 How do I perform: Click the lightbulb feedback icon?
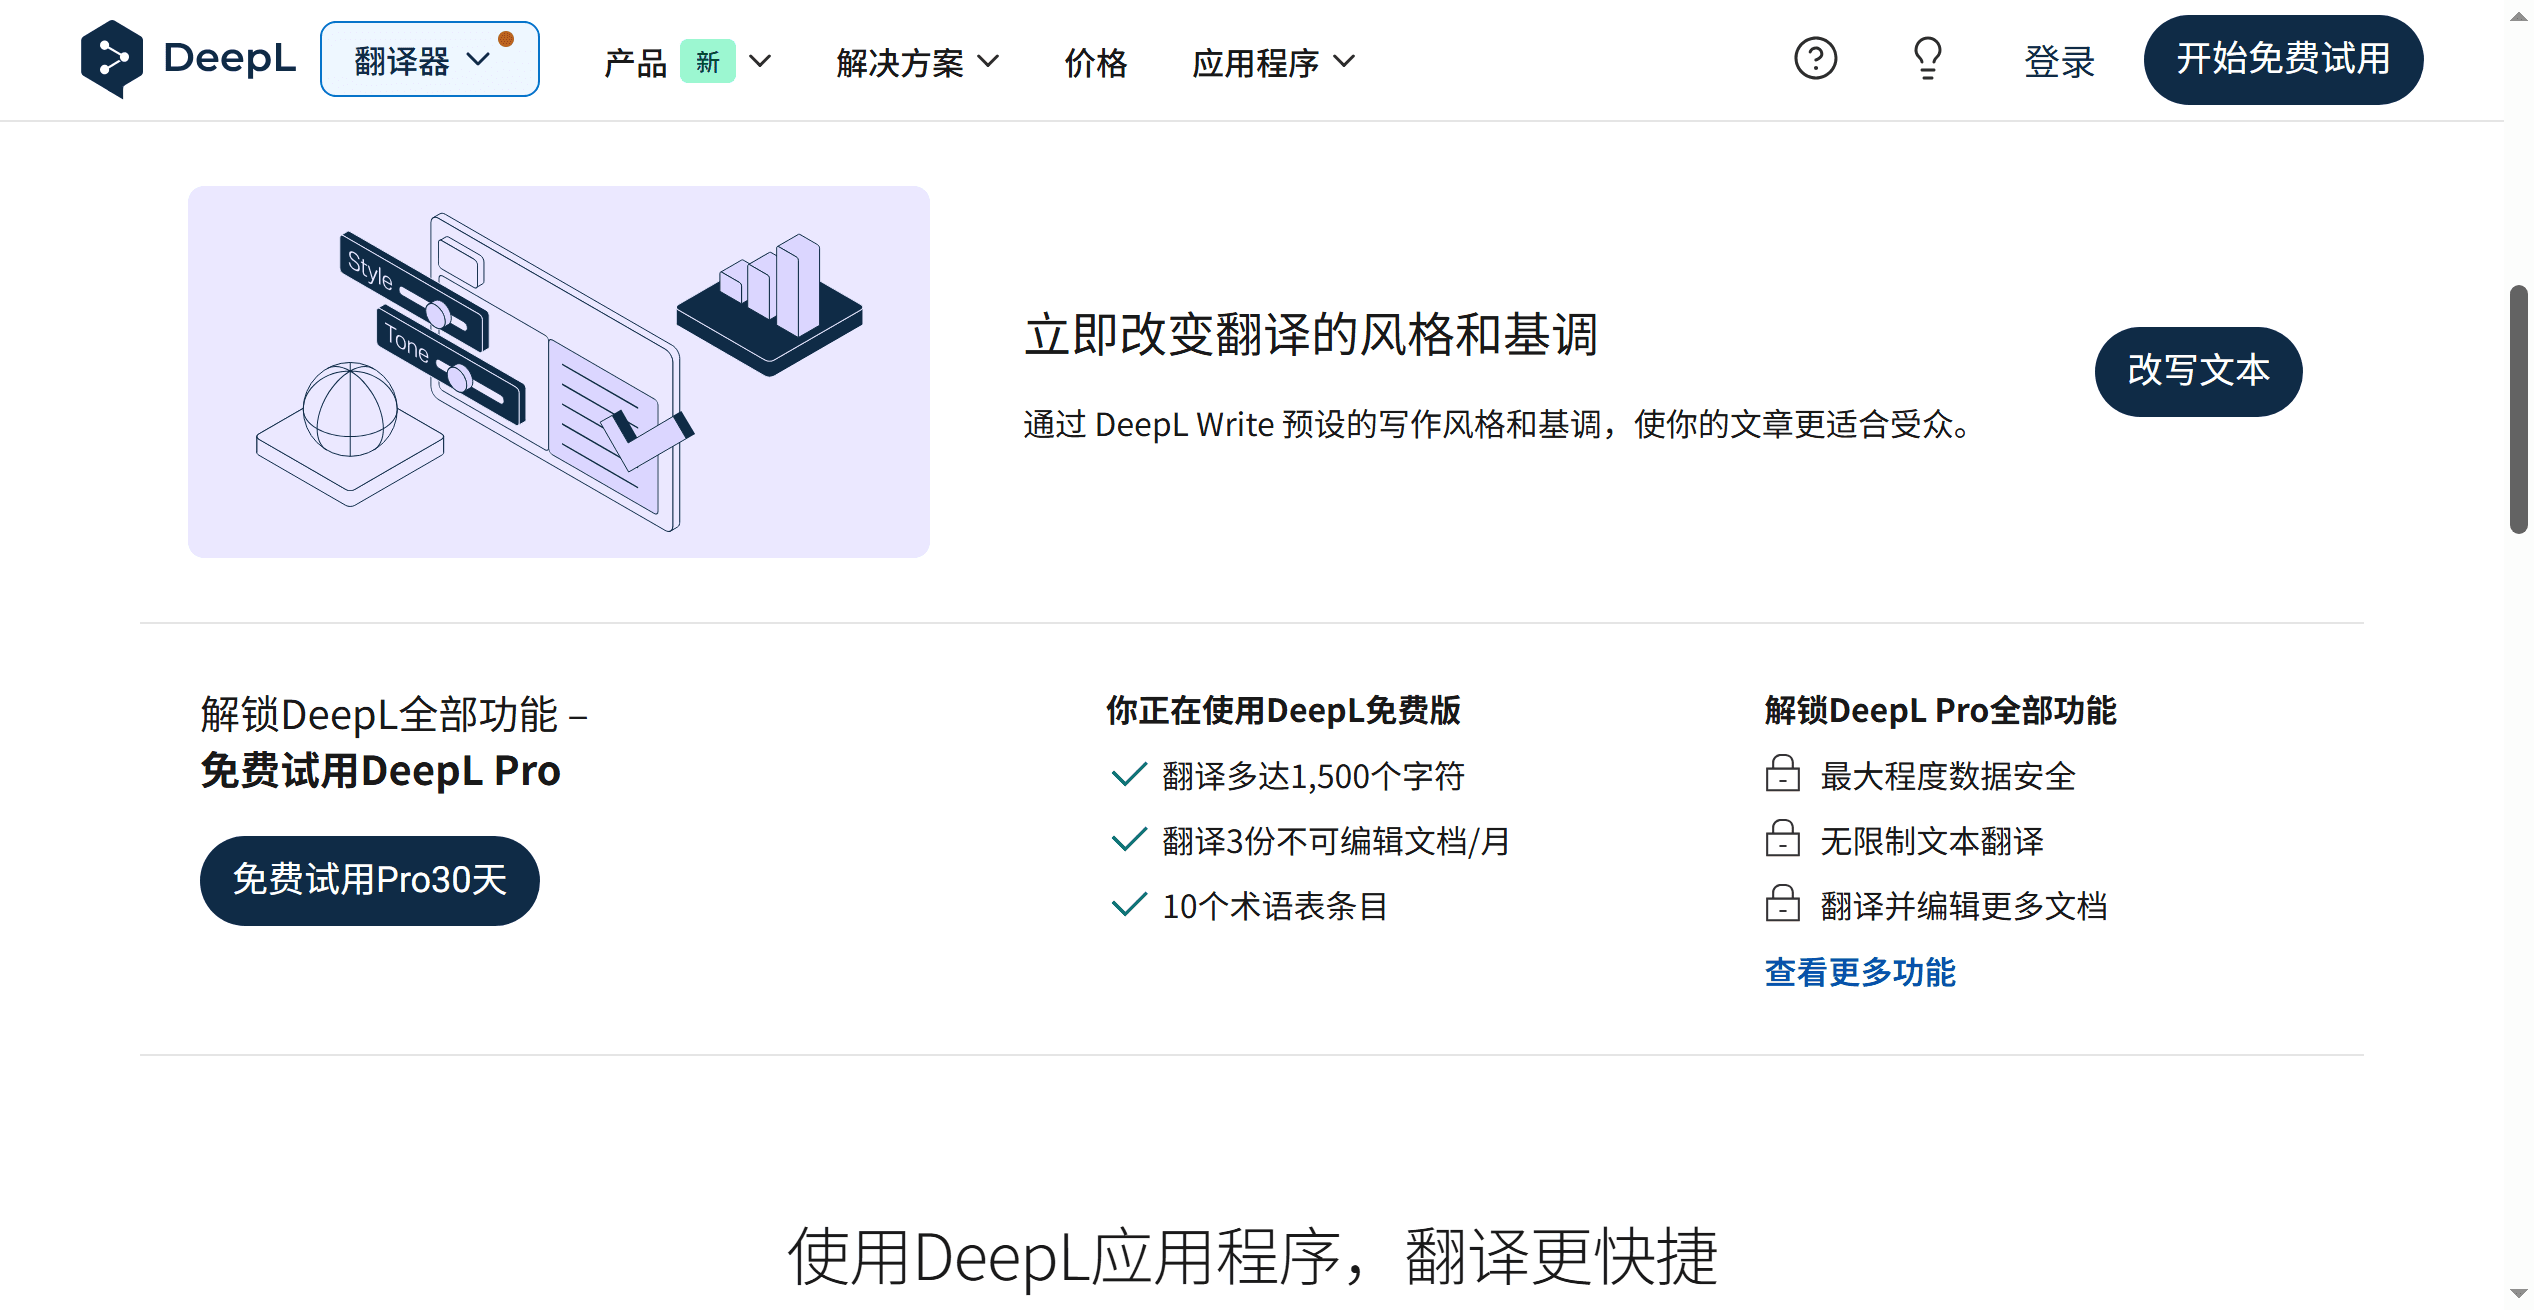tap(1926, 60)
